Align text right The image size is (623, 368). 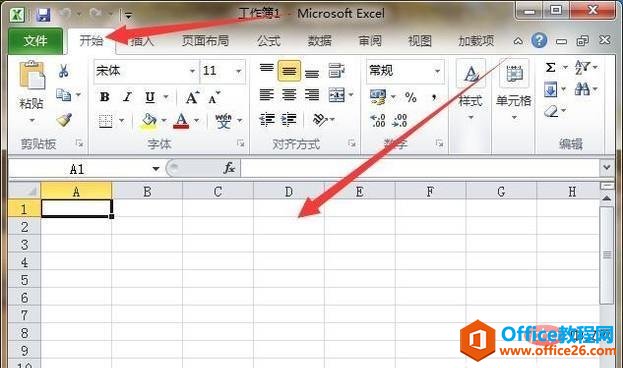pos(312,95)
